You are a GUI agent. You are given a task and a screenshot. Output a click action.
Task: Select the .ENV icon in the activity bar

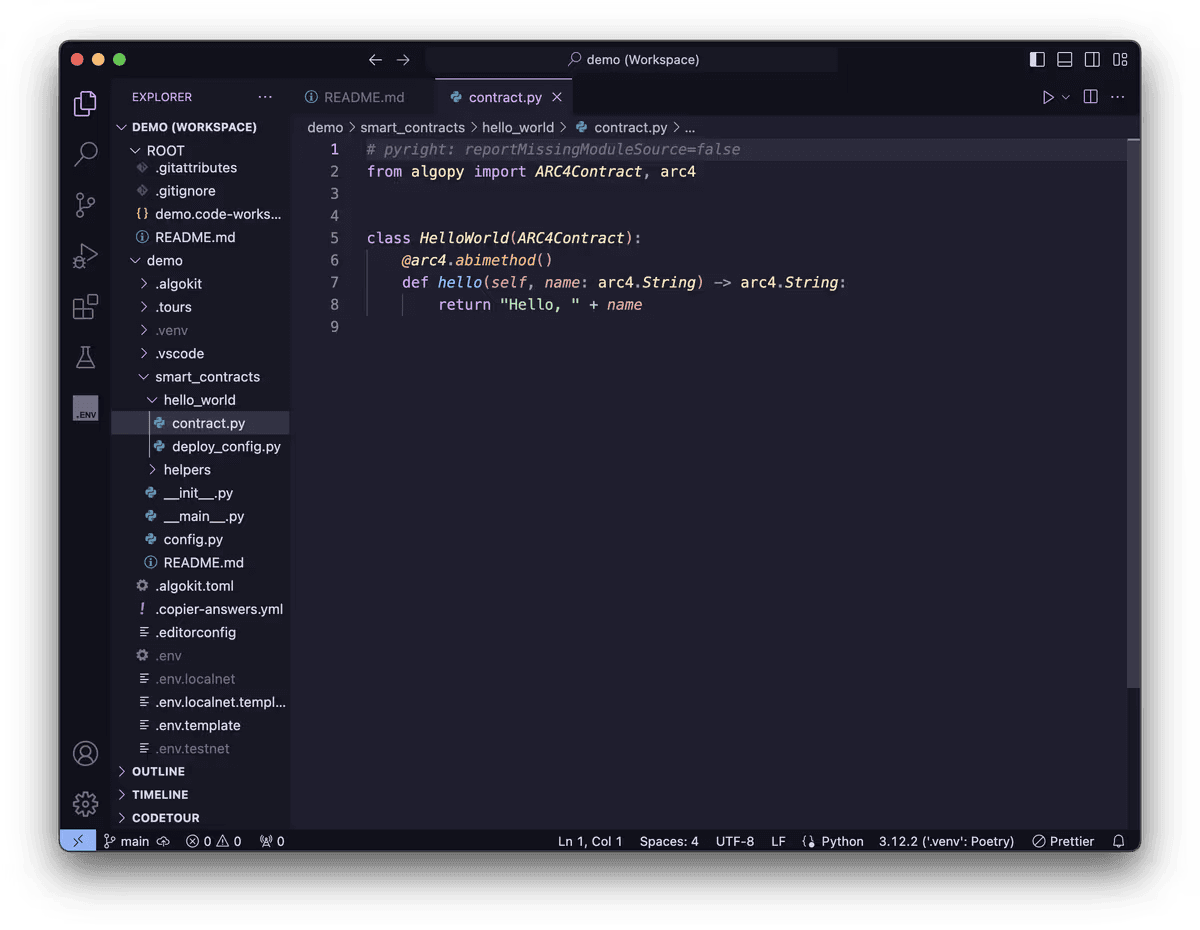tap(85, 408)
